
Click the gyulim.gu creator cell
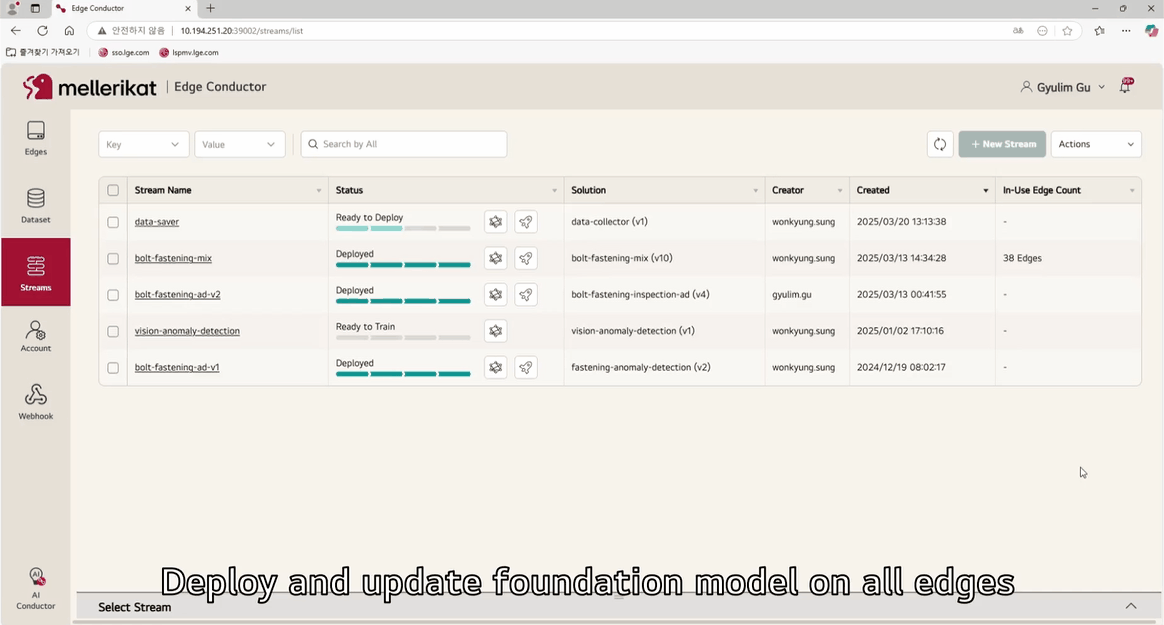pyautogui.click(x=791, y=295)
